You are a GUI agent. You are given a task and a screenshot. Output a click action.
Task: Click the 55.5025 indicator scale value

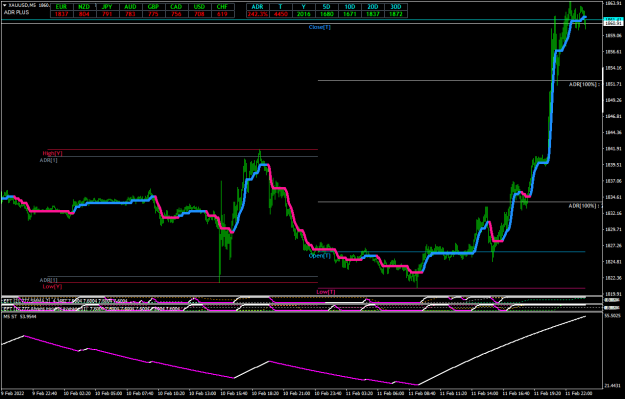(613, 315)
